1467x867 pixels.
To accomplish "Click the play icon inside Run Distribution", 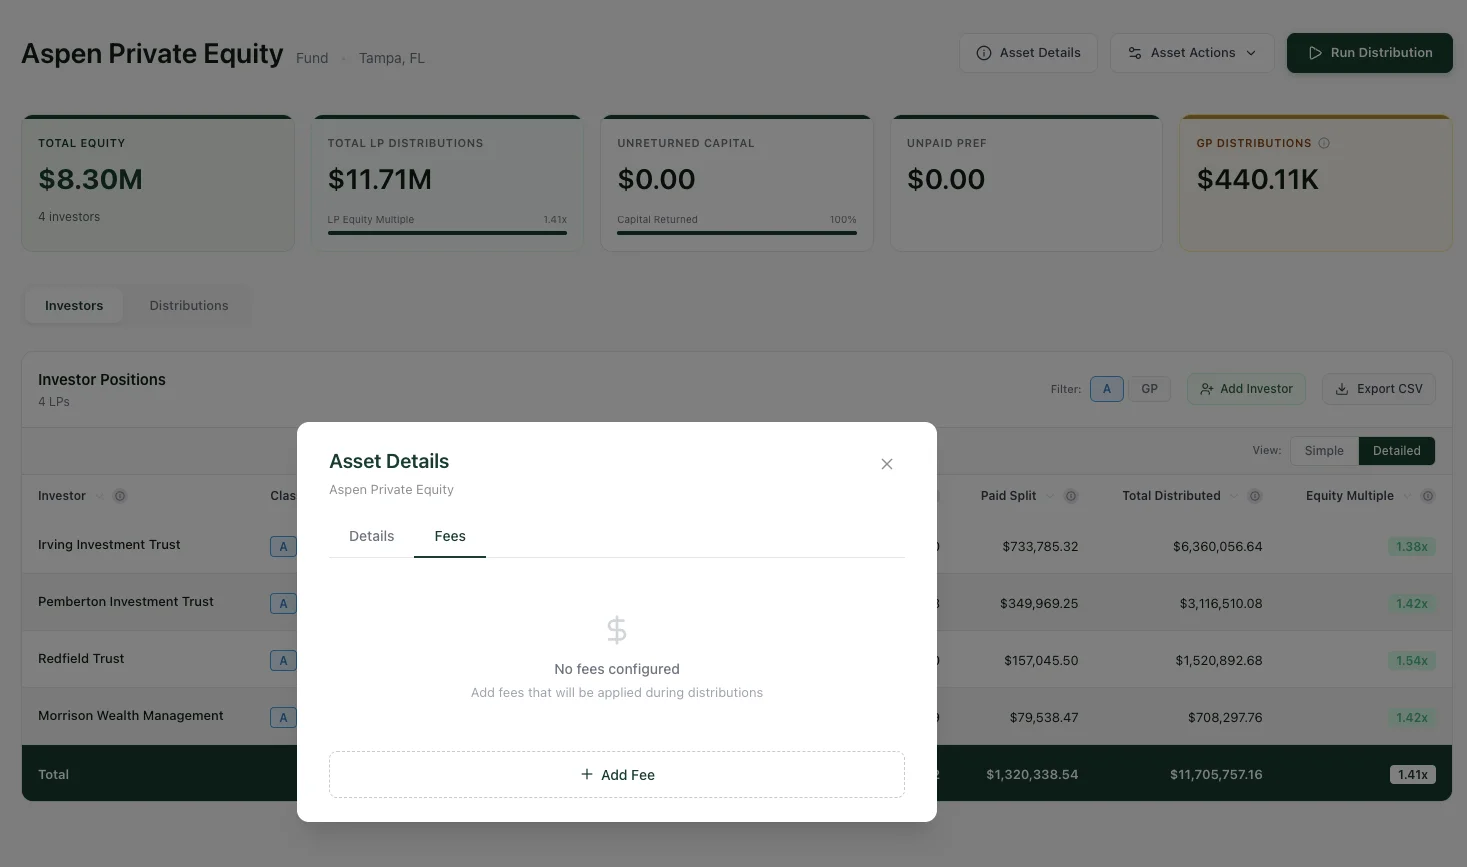I will tap(1316, 52).
